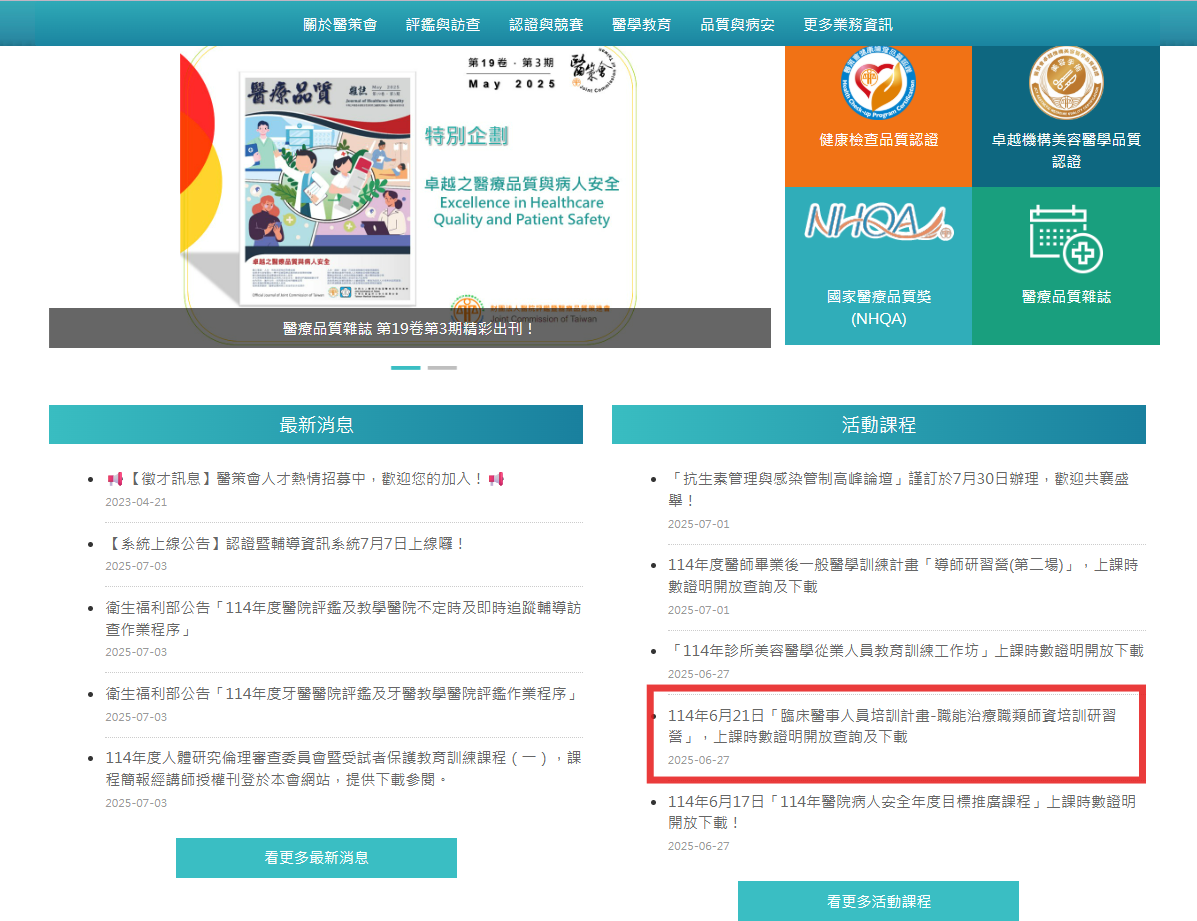Screen dimensions: 1197x921
Task: Open 卓越機構美容醫學品質認證 label
Action: coord(1066,150)
